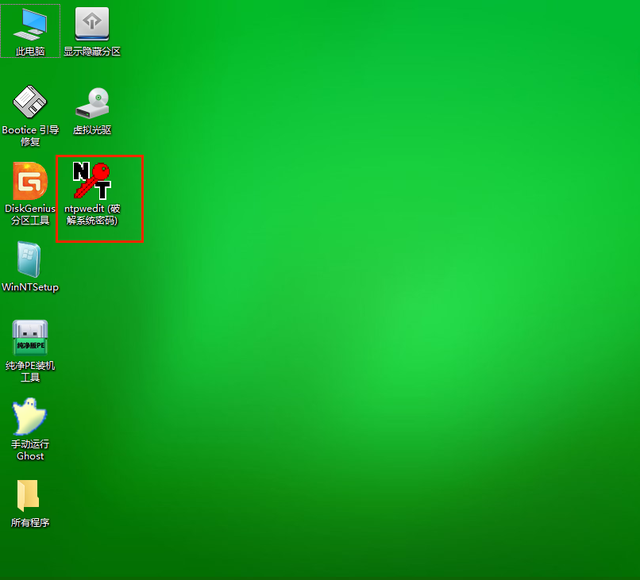
Task: Select the Bootice 引导修复 floppy icon
Action: point(30,102)
